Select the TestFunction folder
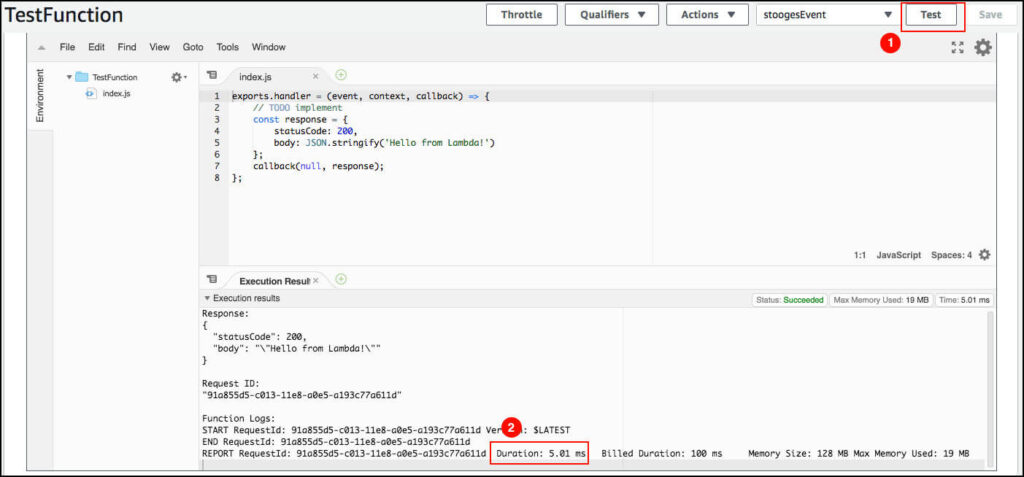The width and height of the screenshot is (1024, 477). (x=114, y=77)
